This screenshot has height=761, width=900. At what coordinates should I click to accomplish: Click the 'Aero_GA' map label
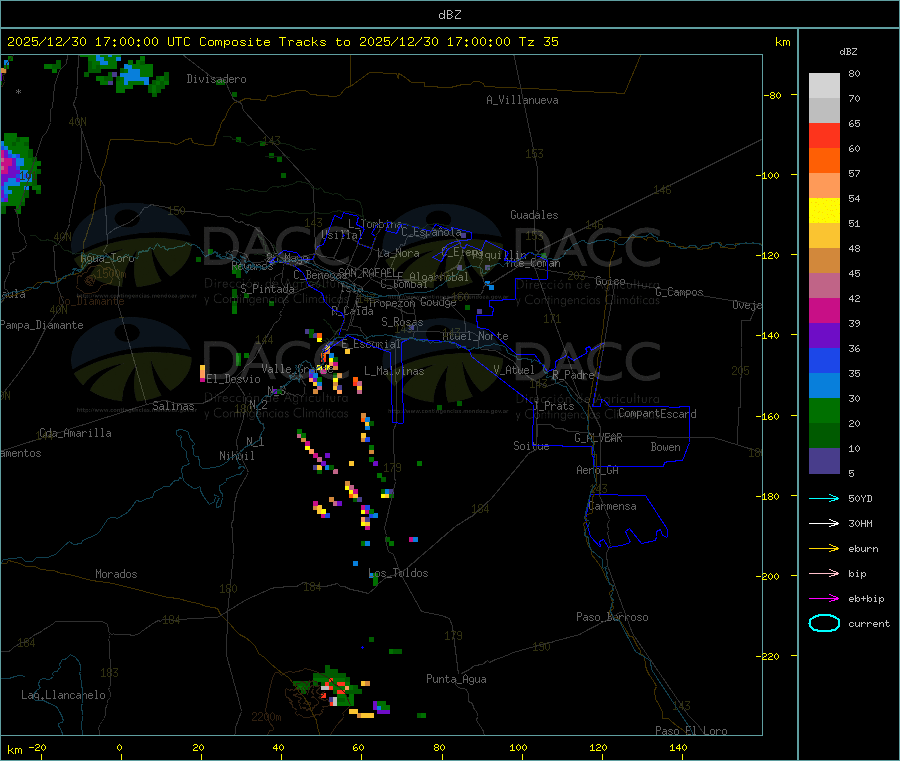[x=598, y=470]
